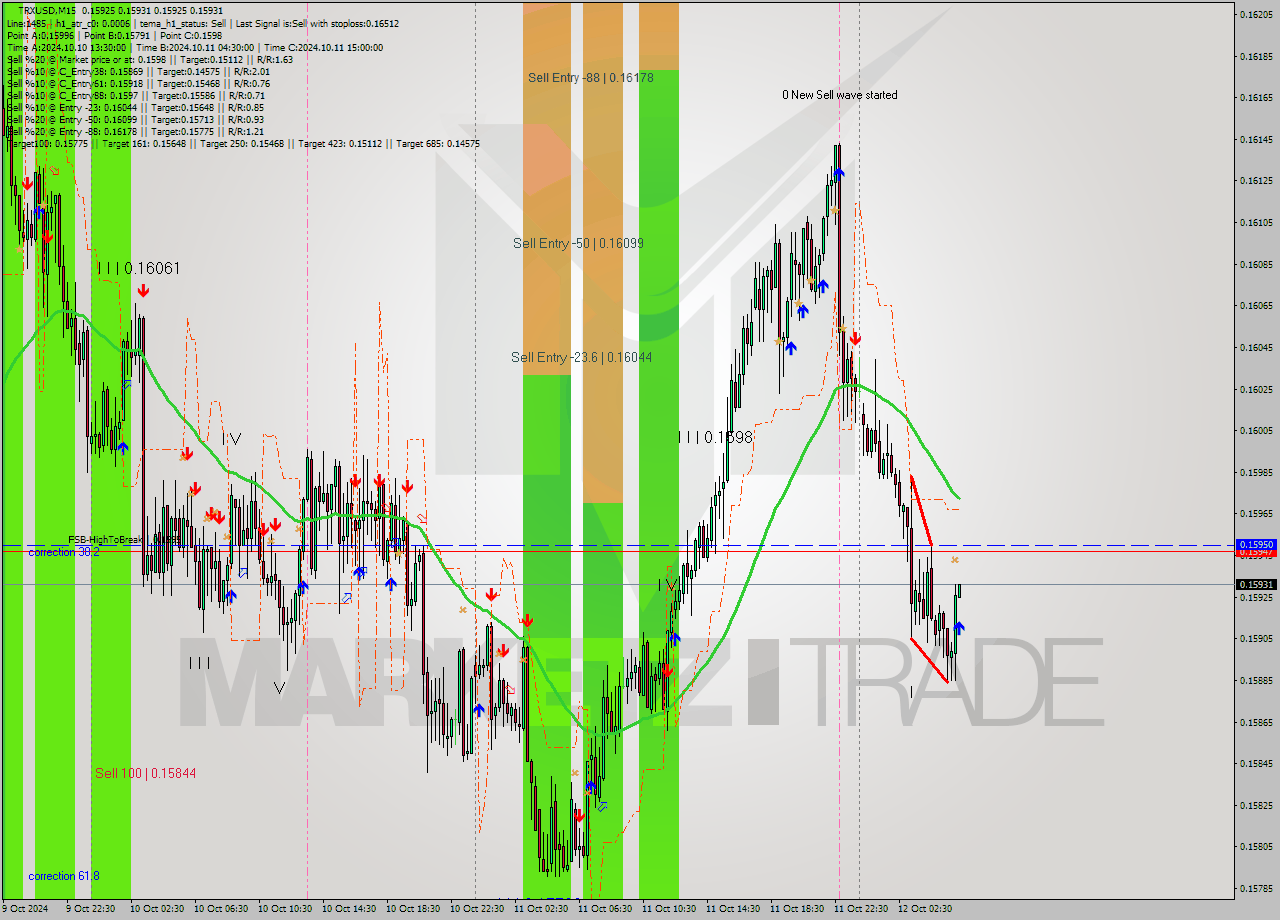Select the '10 Oct 06:30' time axis label
Viewport: 1280px width, 920px height.
(221, 909)
